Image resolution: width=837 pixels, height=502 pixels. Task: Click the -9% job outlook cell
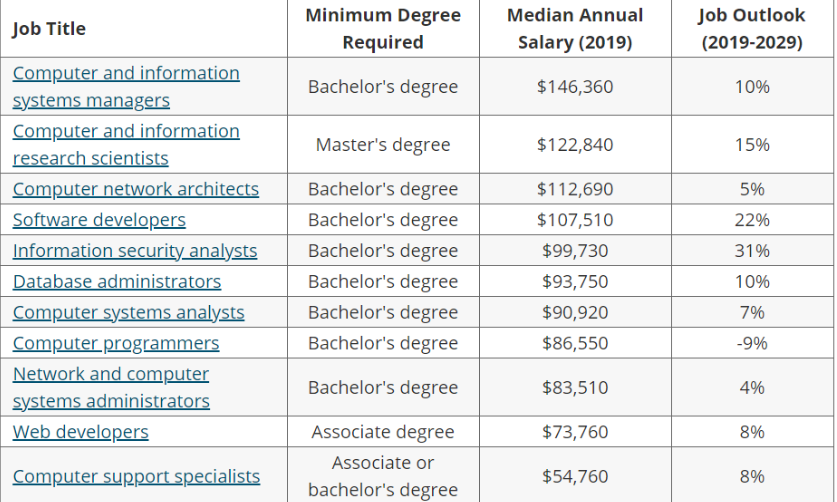tap(752, 344)
